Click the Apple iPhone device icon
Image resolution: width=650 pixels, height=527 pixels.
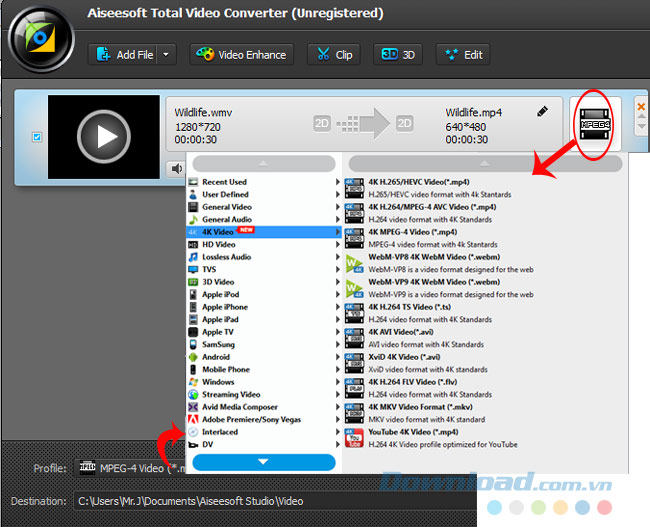pyautogui.click(x=193, y=307)
